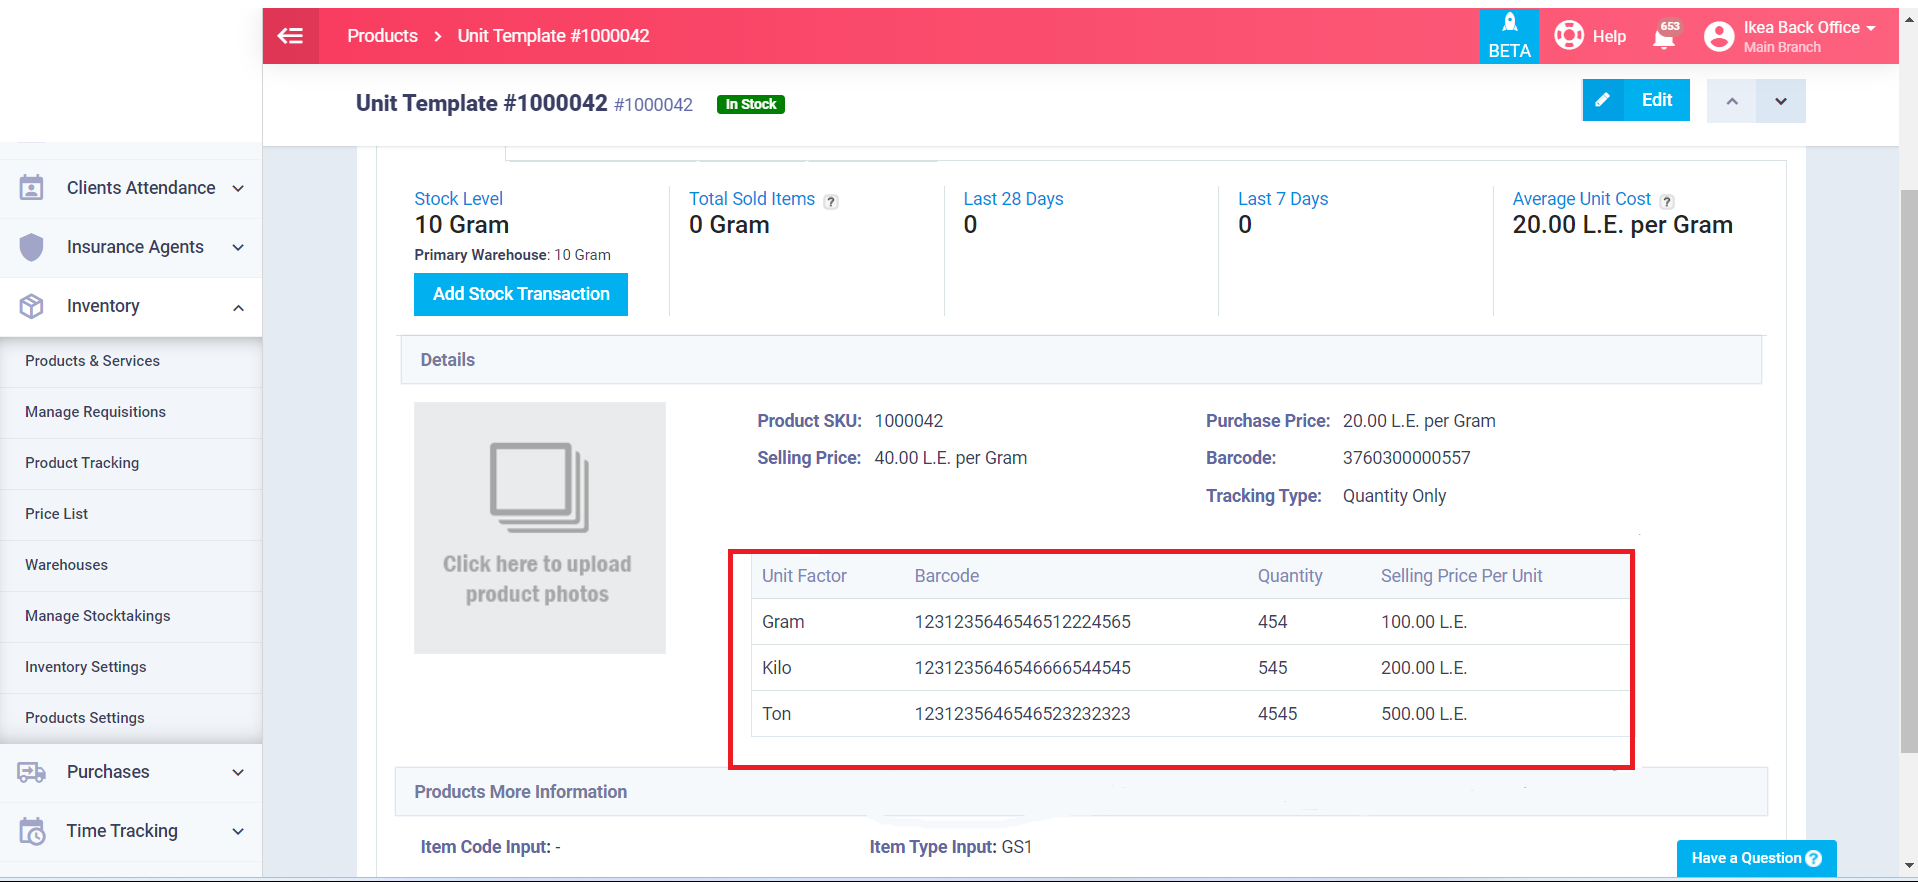The width and height of the screenshot is (1918, 882).
Task: Open the BETA rocket icon
Action: [1509, 23]
